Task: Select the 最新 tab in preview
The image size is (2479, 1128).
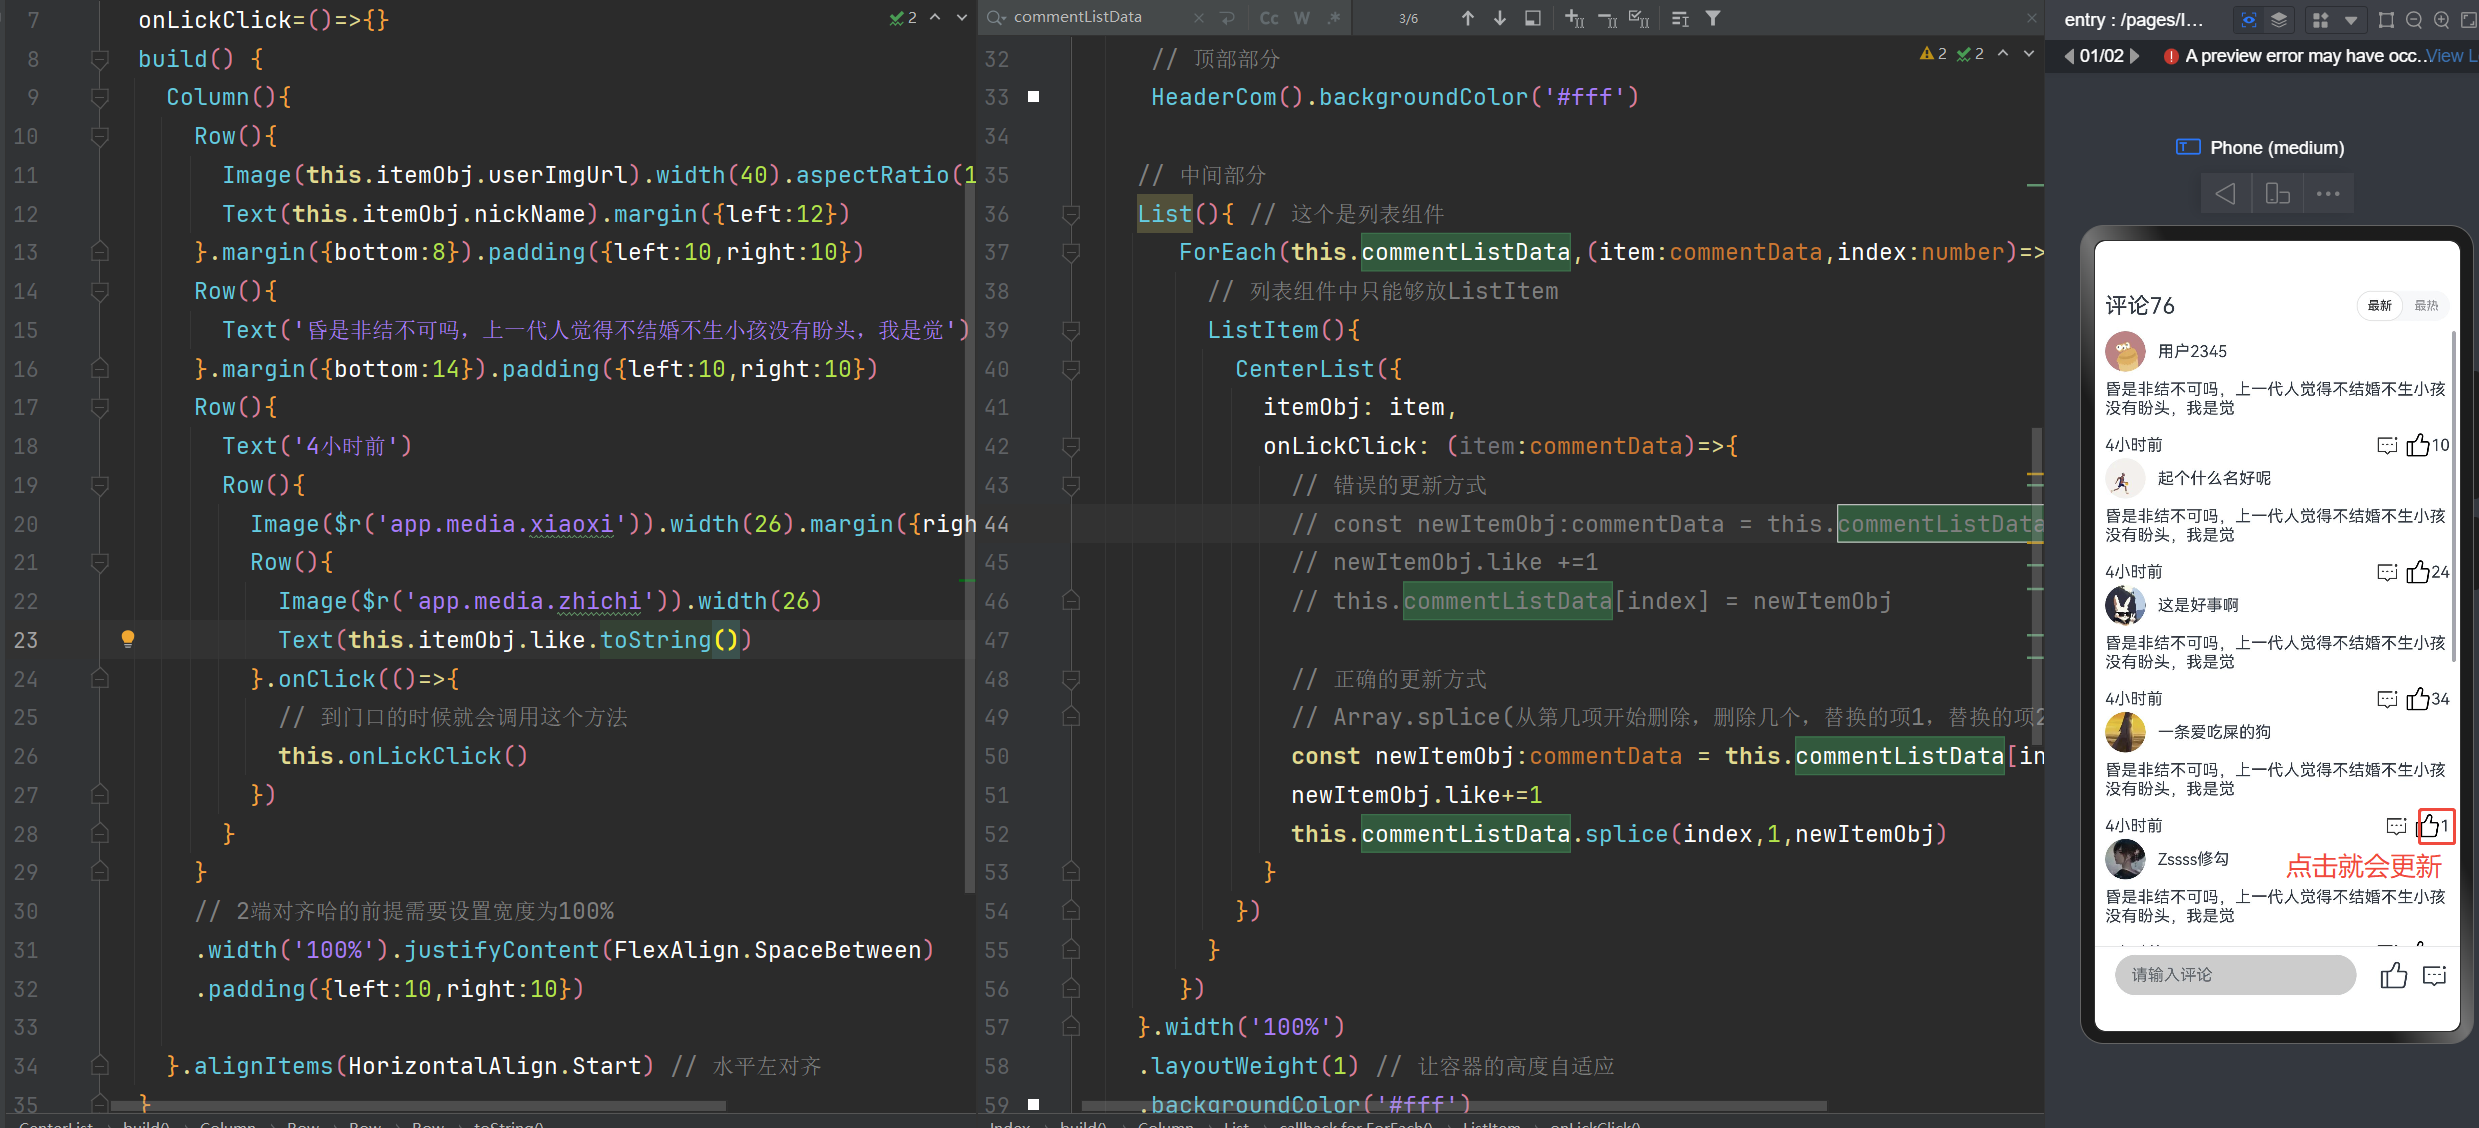Action: [x=2379, y=306]
